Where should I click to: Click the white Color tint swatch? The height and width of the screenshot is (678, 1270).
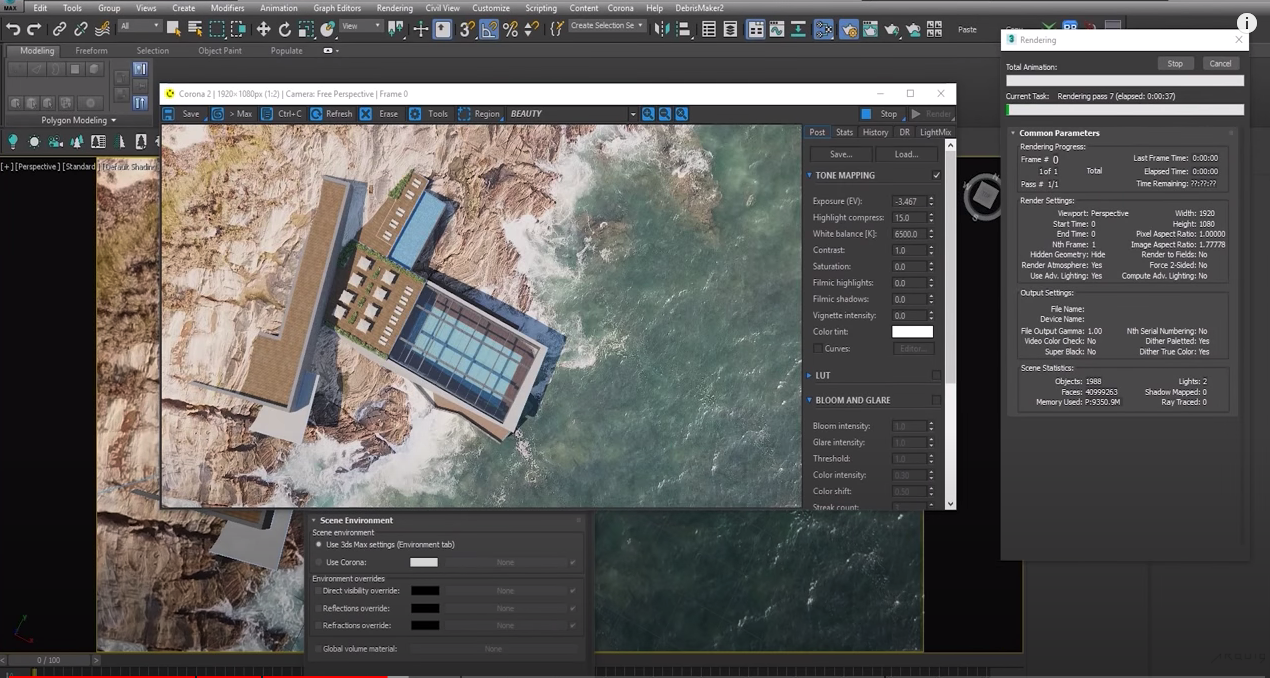pos(912,332)
